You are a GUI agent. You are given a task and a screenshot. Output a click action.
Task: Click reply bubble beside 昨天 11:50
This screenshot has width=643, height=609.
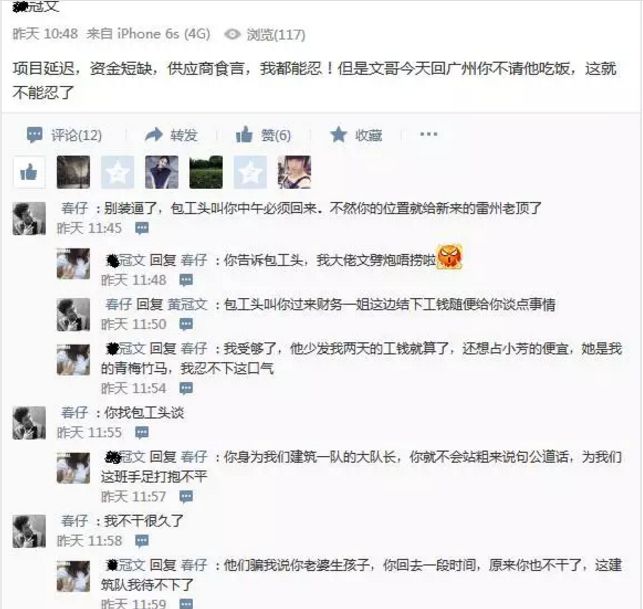tap(186, 324)
